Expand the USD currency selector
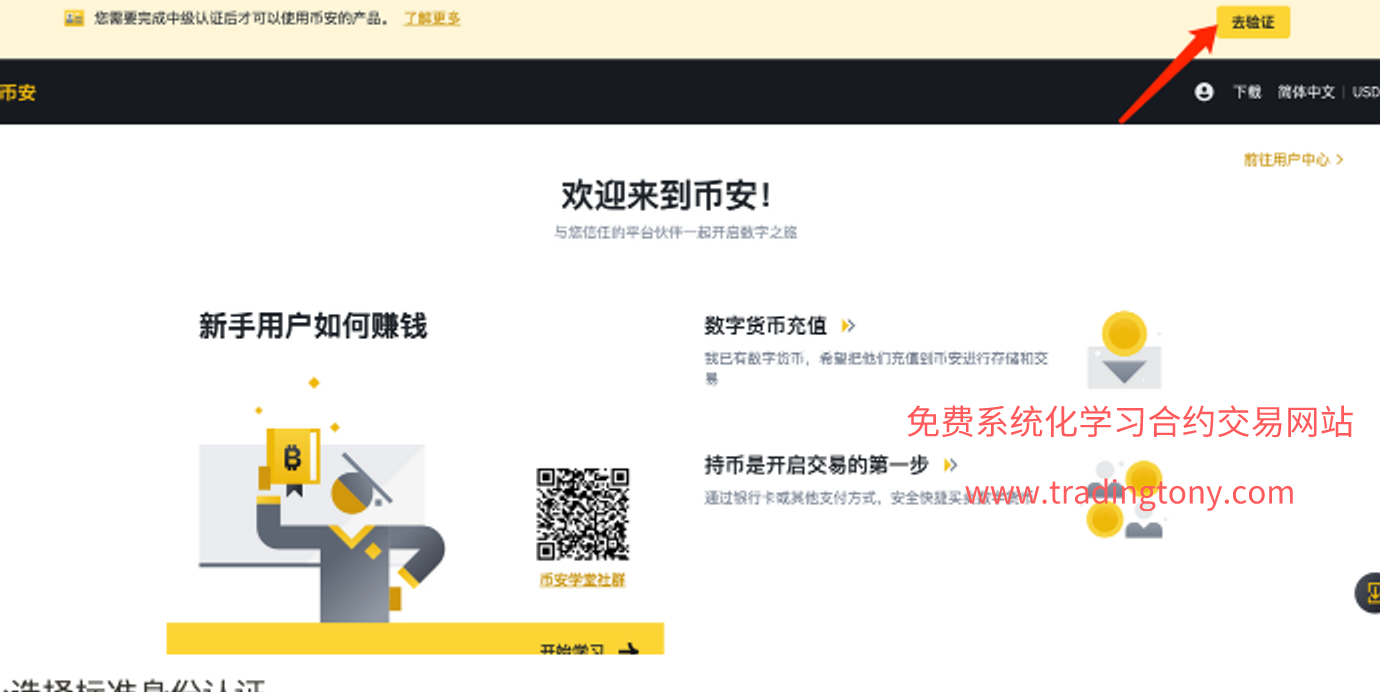This screenshot has height=692, width=1380. pos(1365,92)
